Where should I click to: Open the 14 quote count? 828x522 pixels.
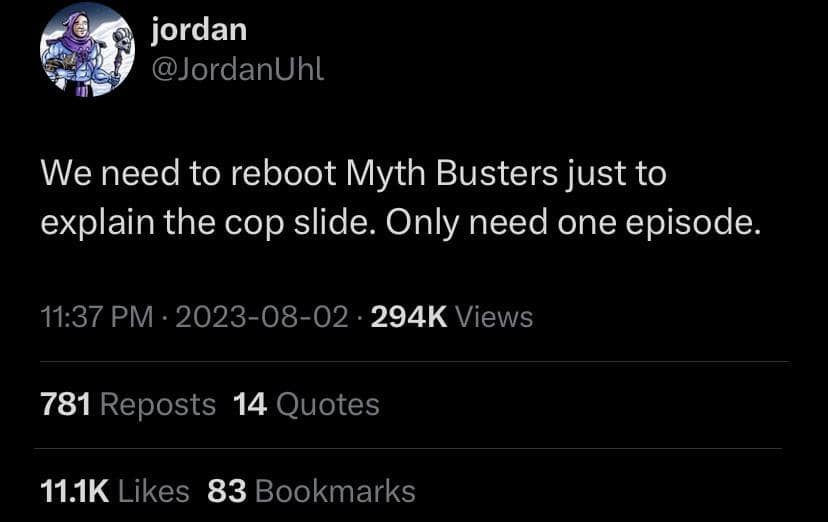point(250,404)
